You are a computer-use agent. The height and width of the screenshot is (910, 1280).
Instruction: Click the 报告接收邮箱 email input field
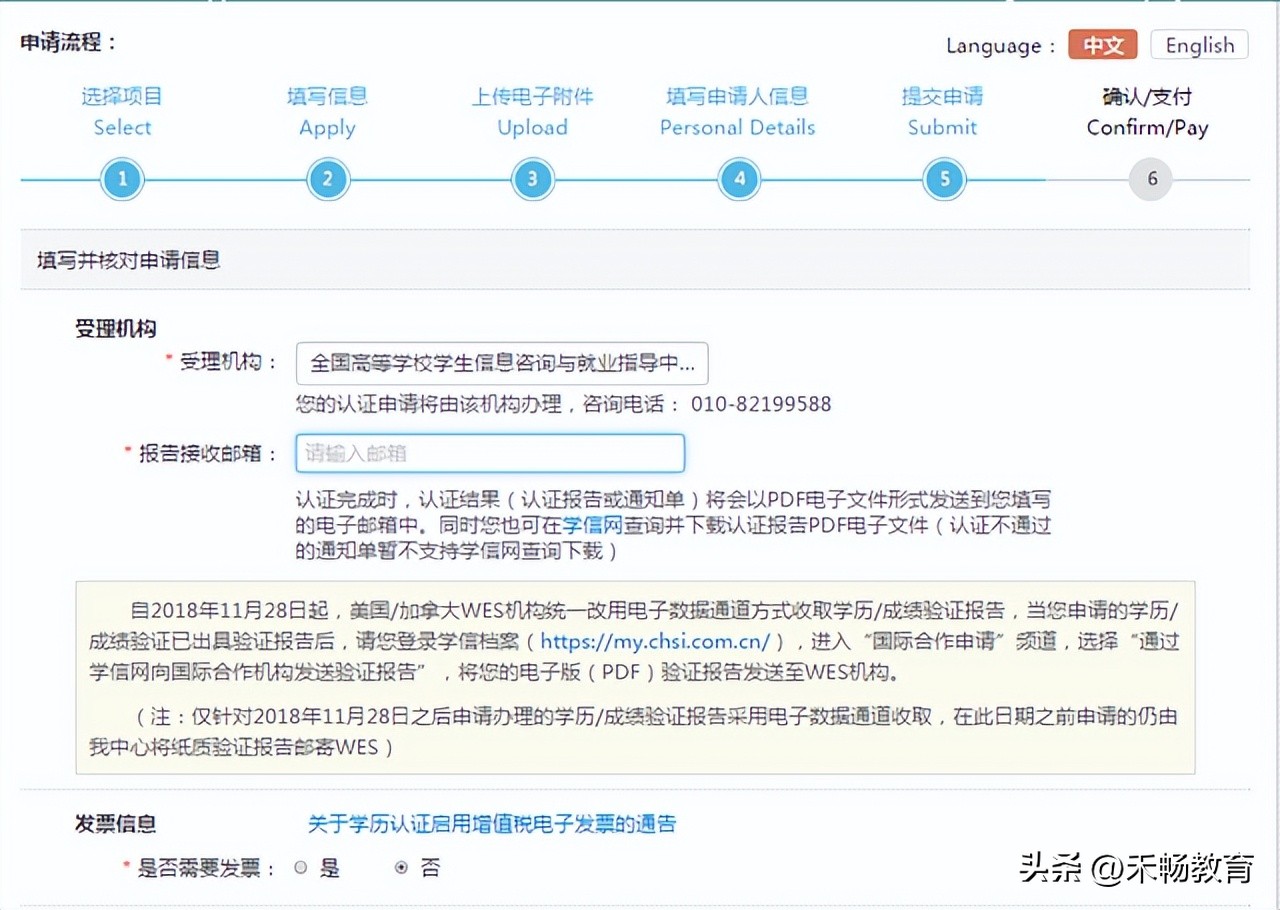click(490, 452)
